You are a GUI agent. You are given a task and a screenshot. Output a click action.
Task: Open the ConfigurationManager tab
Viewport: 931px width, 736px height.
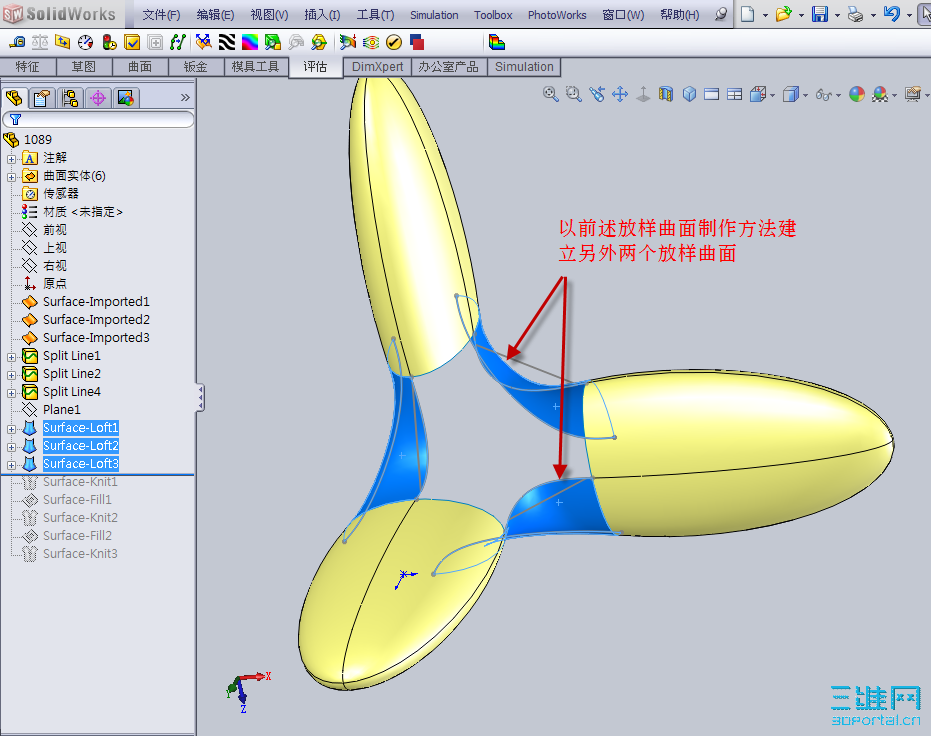70,98
